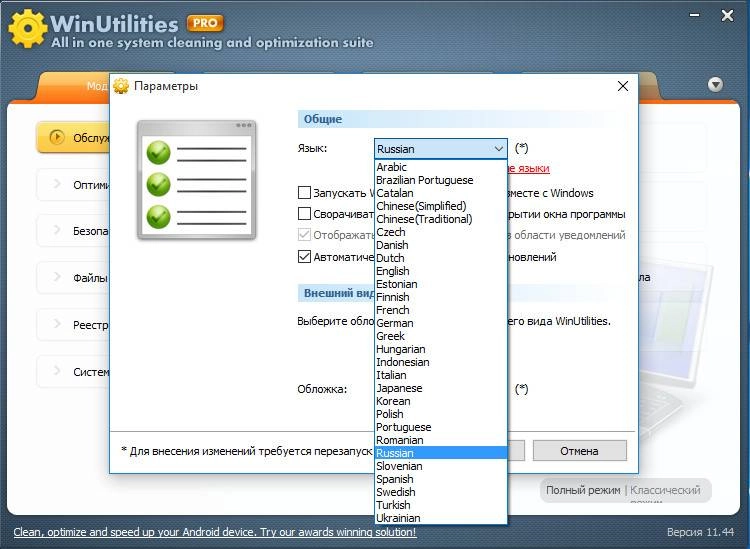Pick Polish from the dropdown list
Screen dimensions: 750x549
(x=441, y=414)
